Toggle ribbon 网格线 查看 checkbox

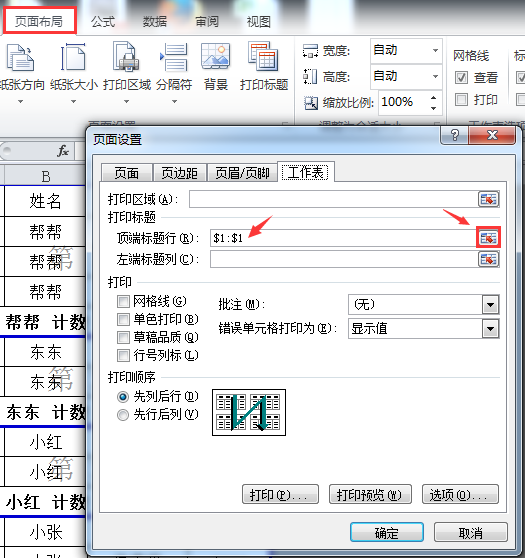pyautogui.click(x=461, y=77)
